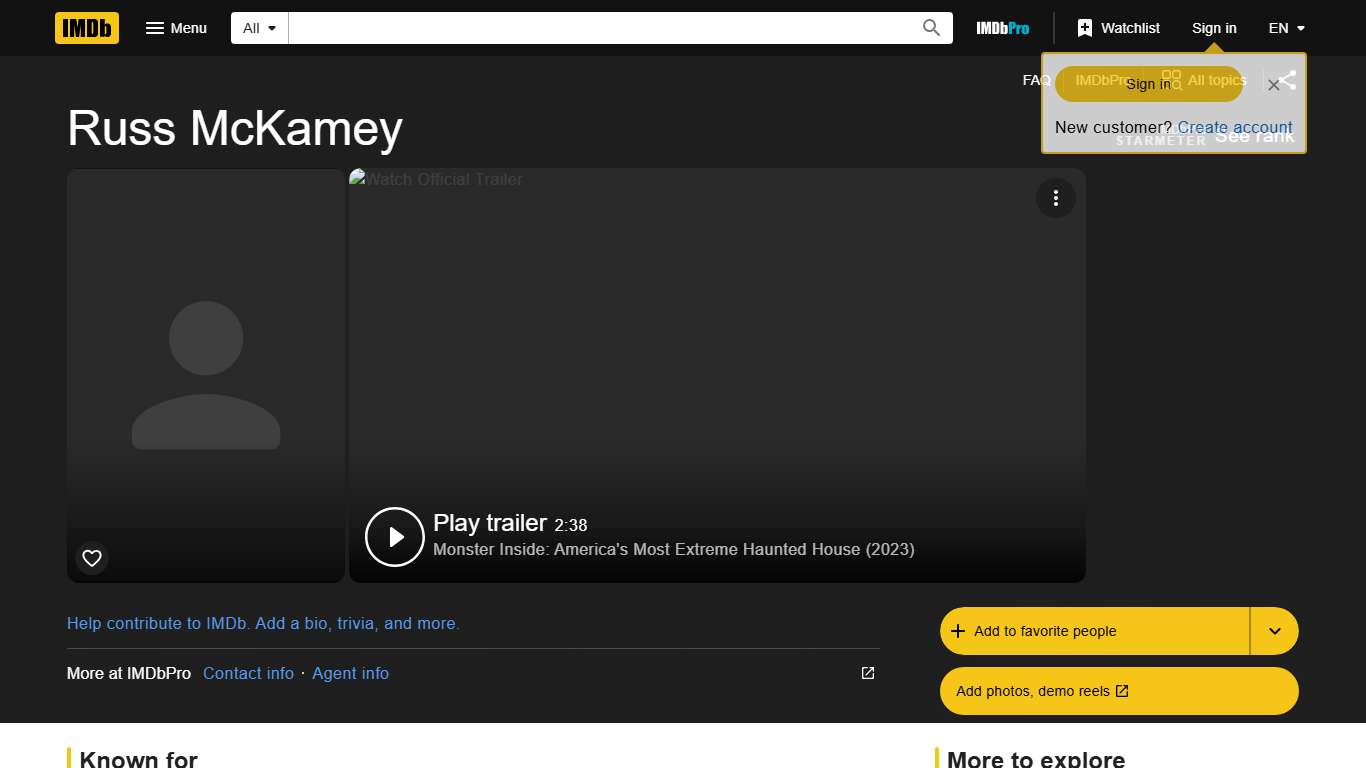Viewport: 1366px width, 768px height.
Task: Open the chevron next to Add to favorite people
Action: [1275, 631]
